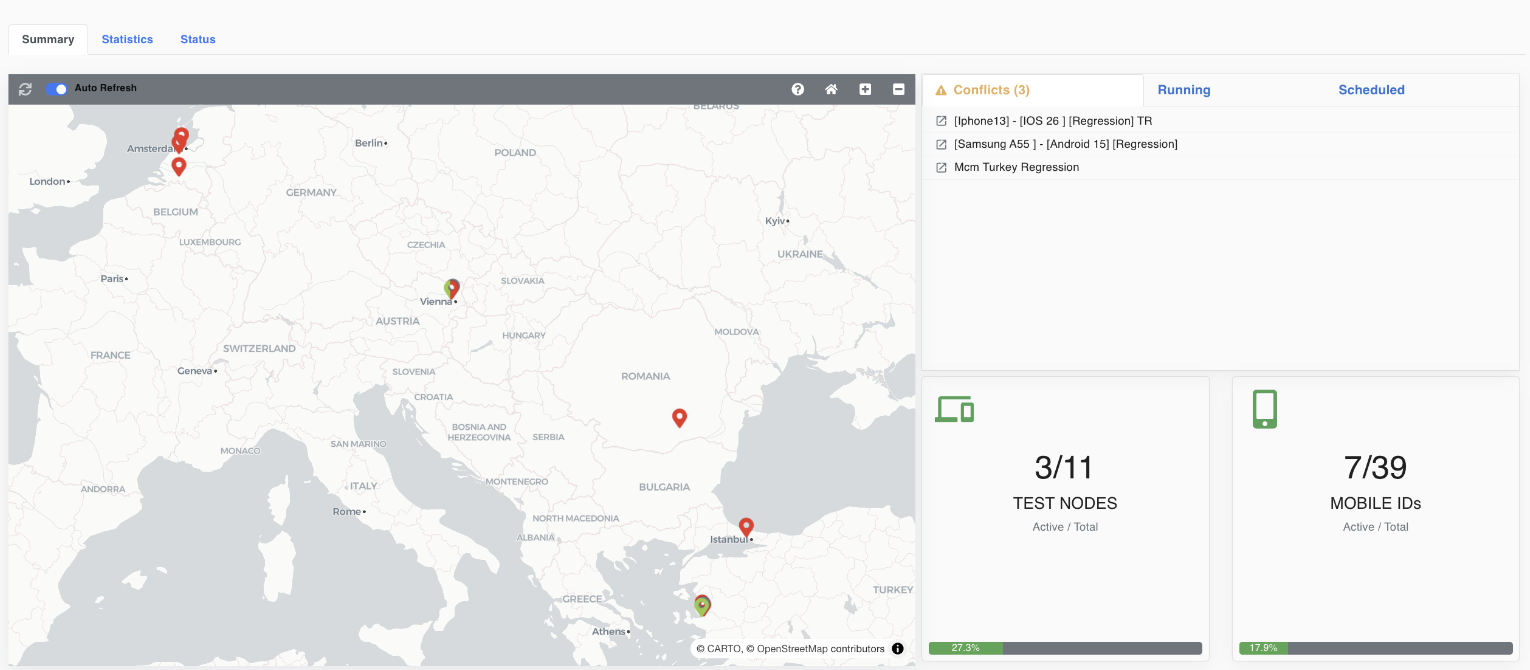Select the [Samsung A55 ] - [Android 15] conflict
Image resolution: width=1530 pixels, height=670 pixels.
pos(1066,144)
